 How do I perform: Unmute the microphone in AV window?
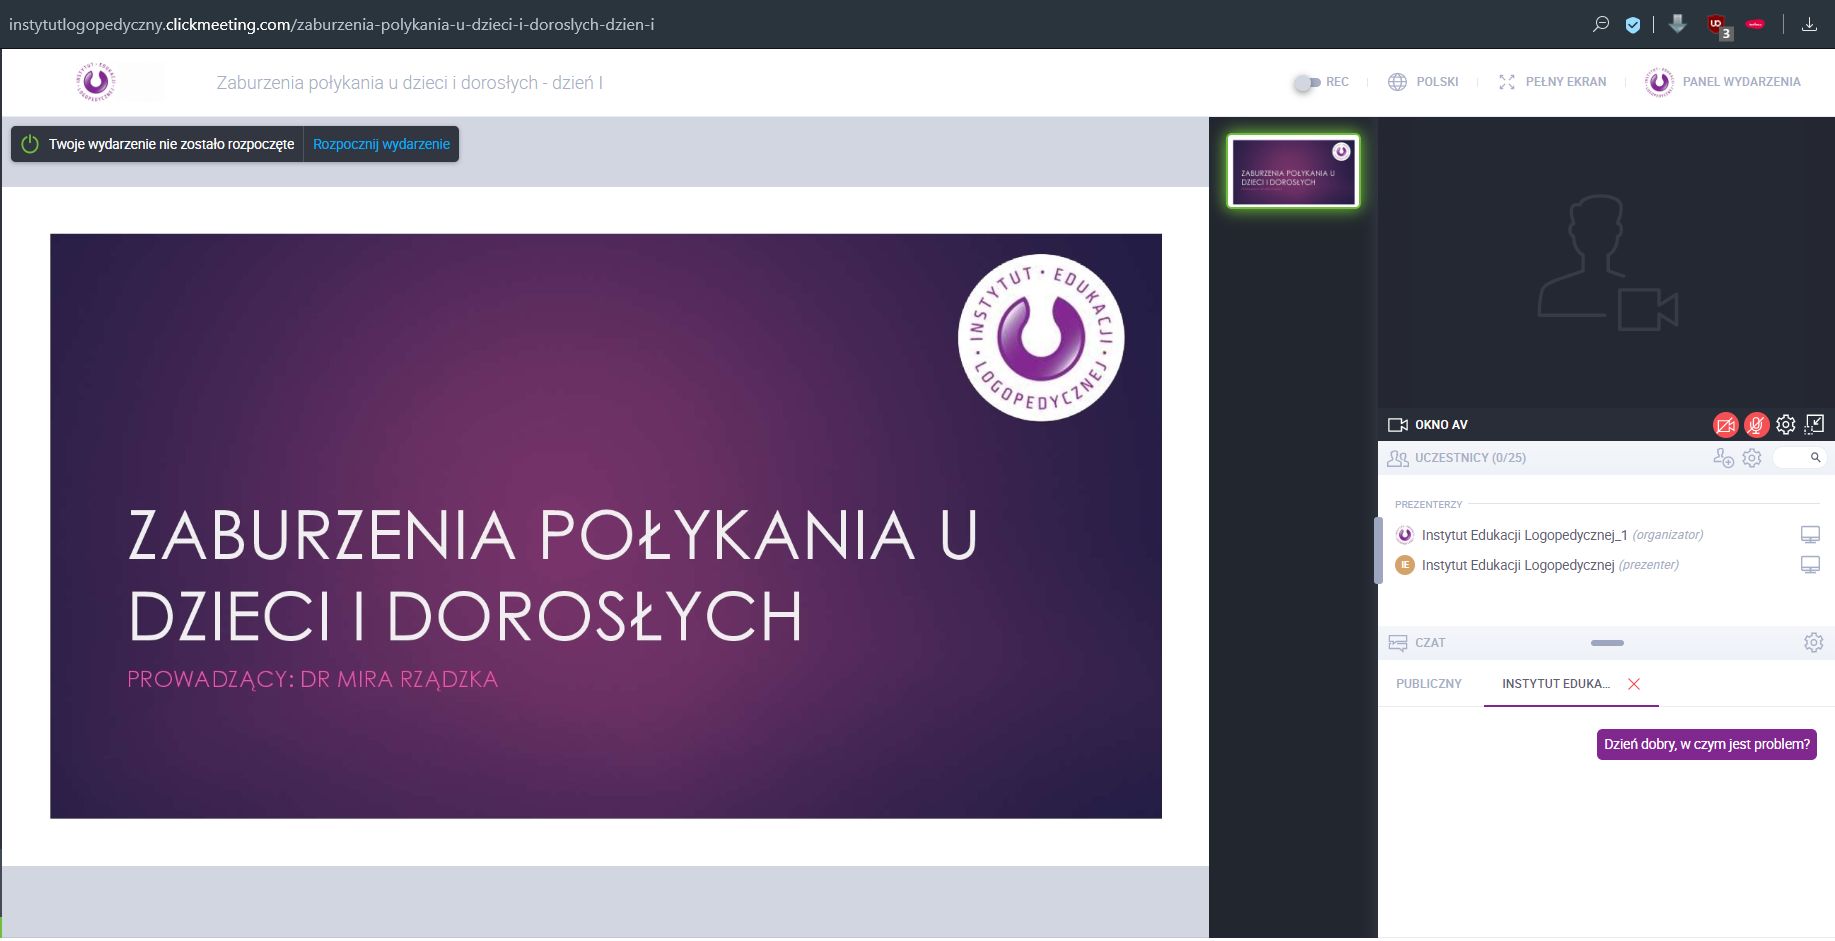point(1755,425)
